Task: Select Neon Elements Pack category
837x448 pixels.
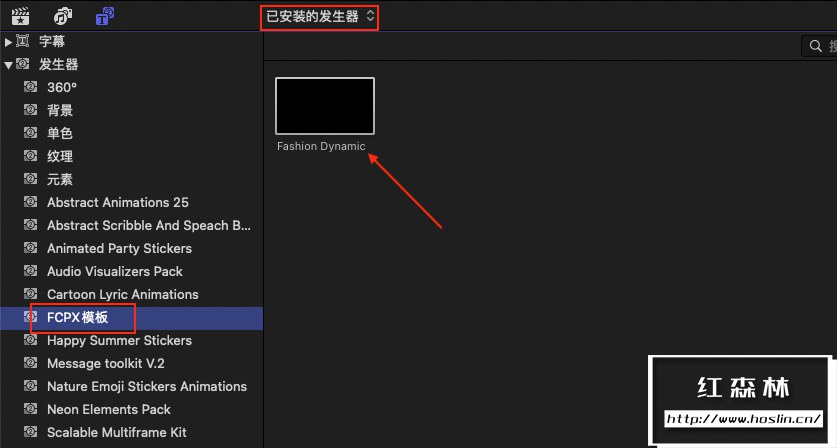Action: (x=131, y=409)
